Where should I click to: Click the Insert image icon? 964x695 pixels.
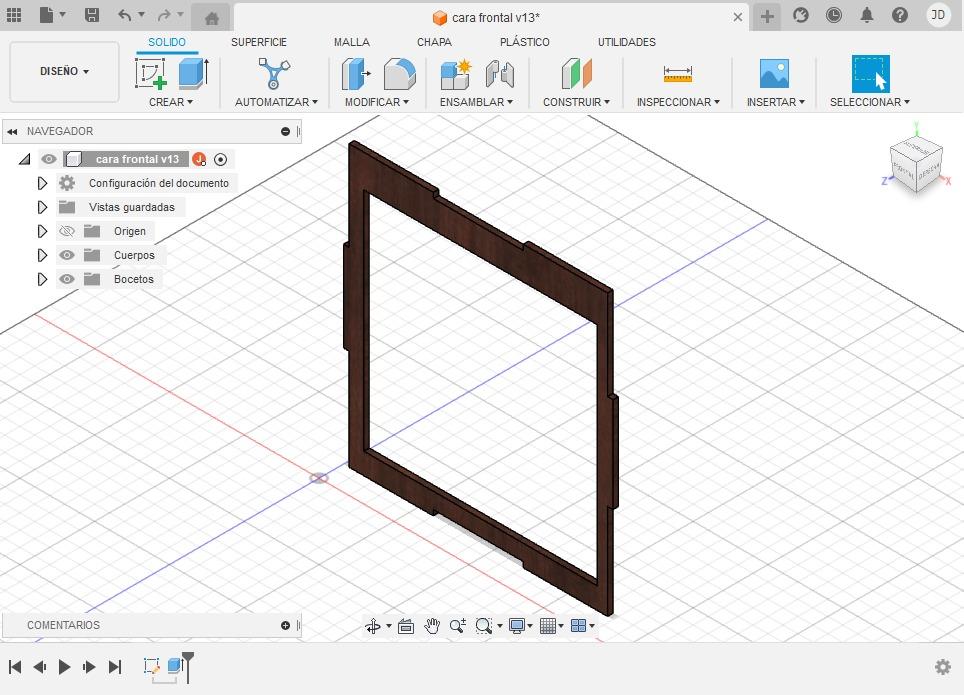774,74
